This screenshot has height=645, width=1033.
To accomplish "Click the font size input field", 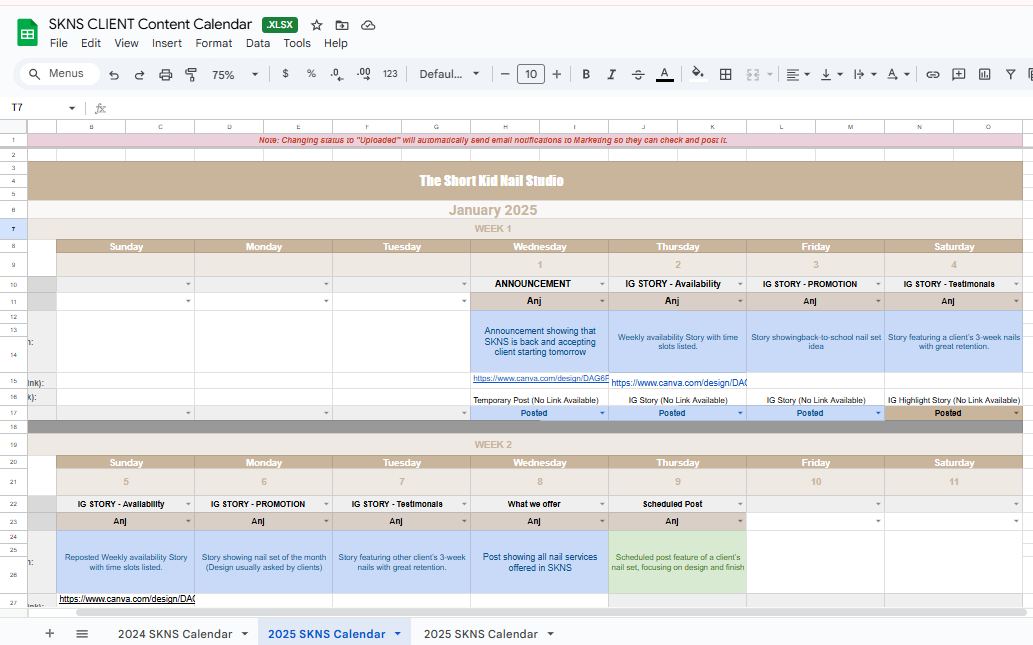I will click(x=530, y=74).
